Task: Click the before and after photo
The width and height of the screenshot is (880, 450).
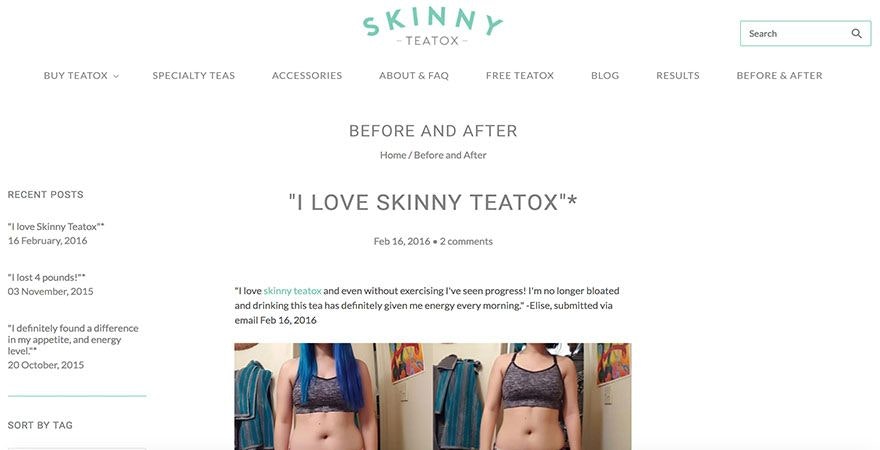Action: coord(433,397)
